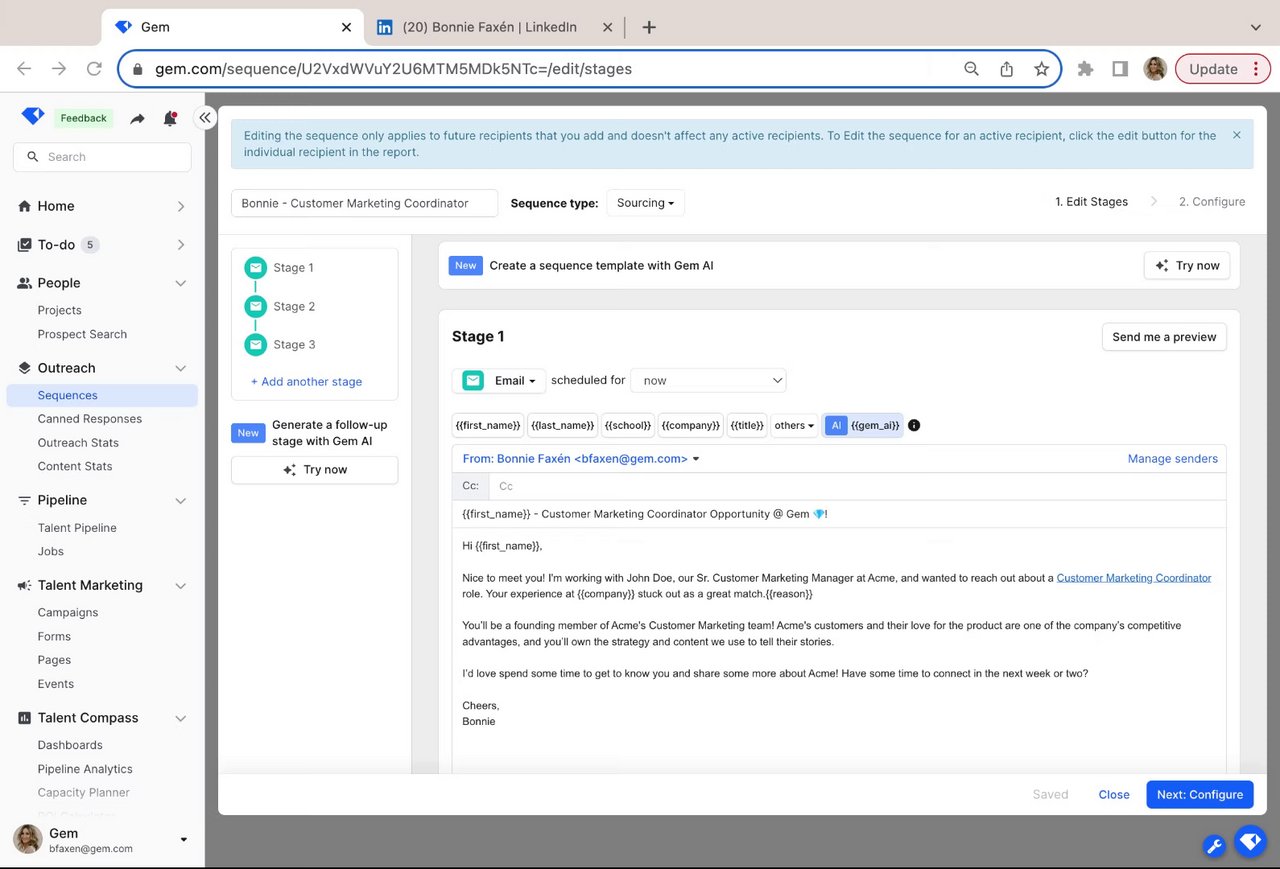
Task: Click Add another stage link
Action: [x=306, y=382]
